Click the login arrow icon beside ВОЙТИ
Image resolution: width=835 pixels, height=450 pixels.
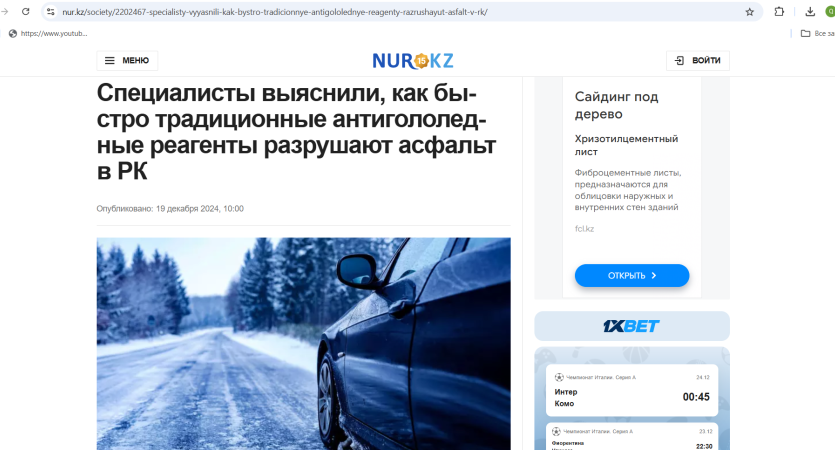(x=680, y=61)
